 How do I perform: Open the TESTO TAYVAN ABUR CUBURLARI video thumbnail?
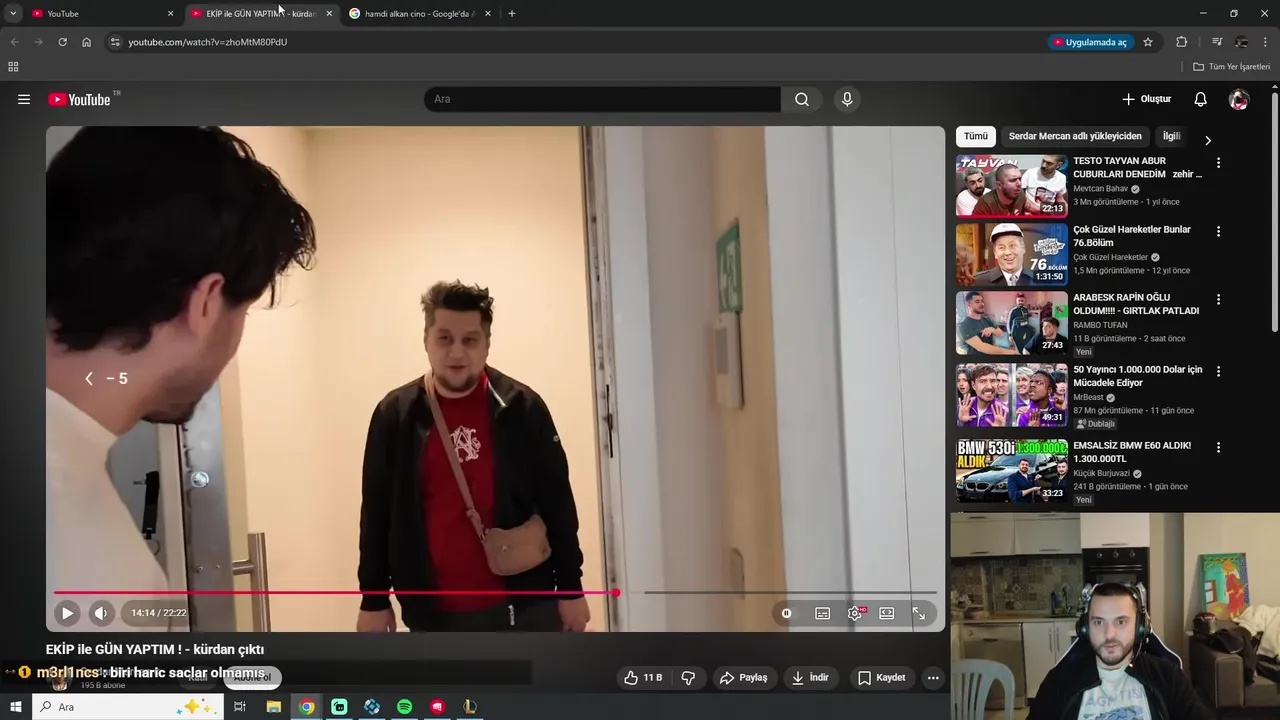click(x=1011, y=186)
